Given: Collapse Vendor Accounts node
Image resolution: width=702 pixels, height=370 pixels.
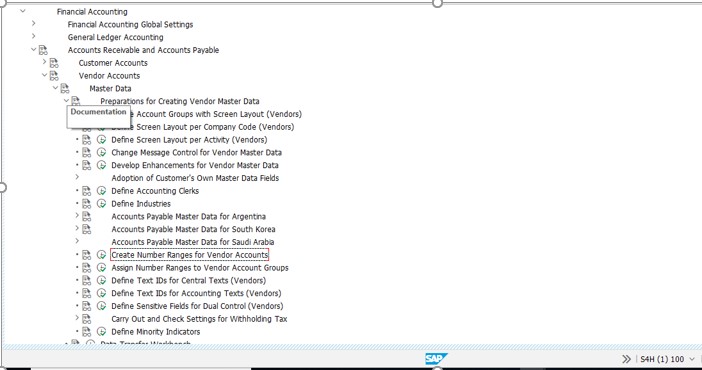Looking at the screenshot, I should [44, 75].
